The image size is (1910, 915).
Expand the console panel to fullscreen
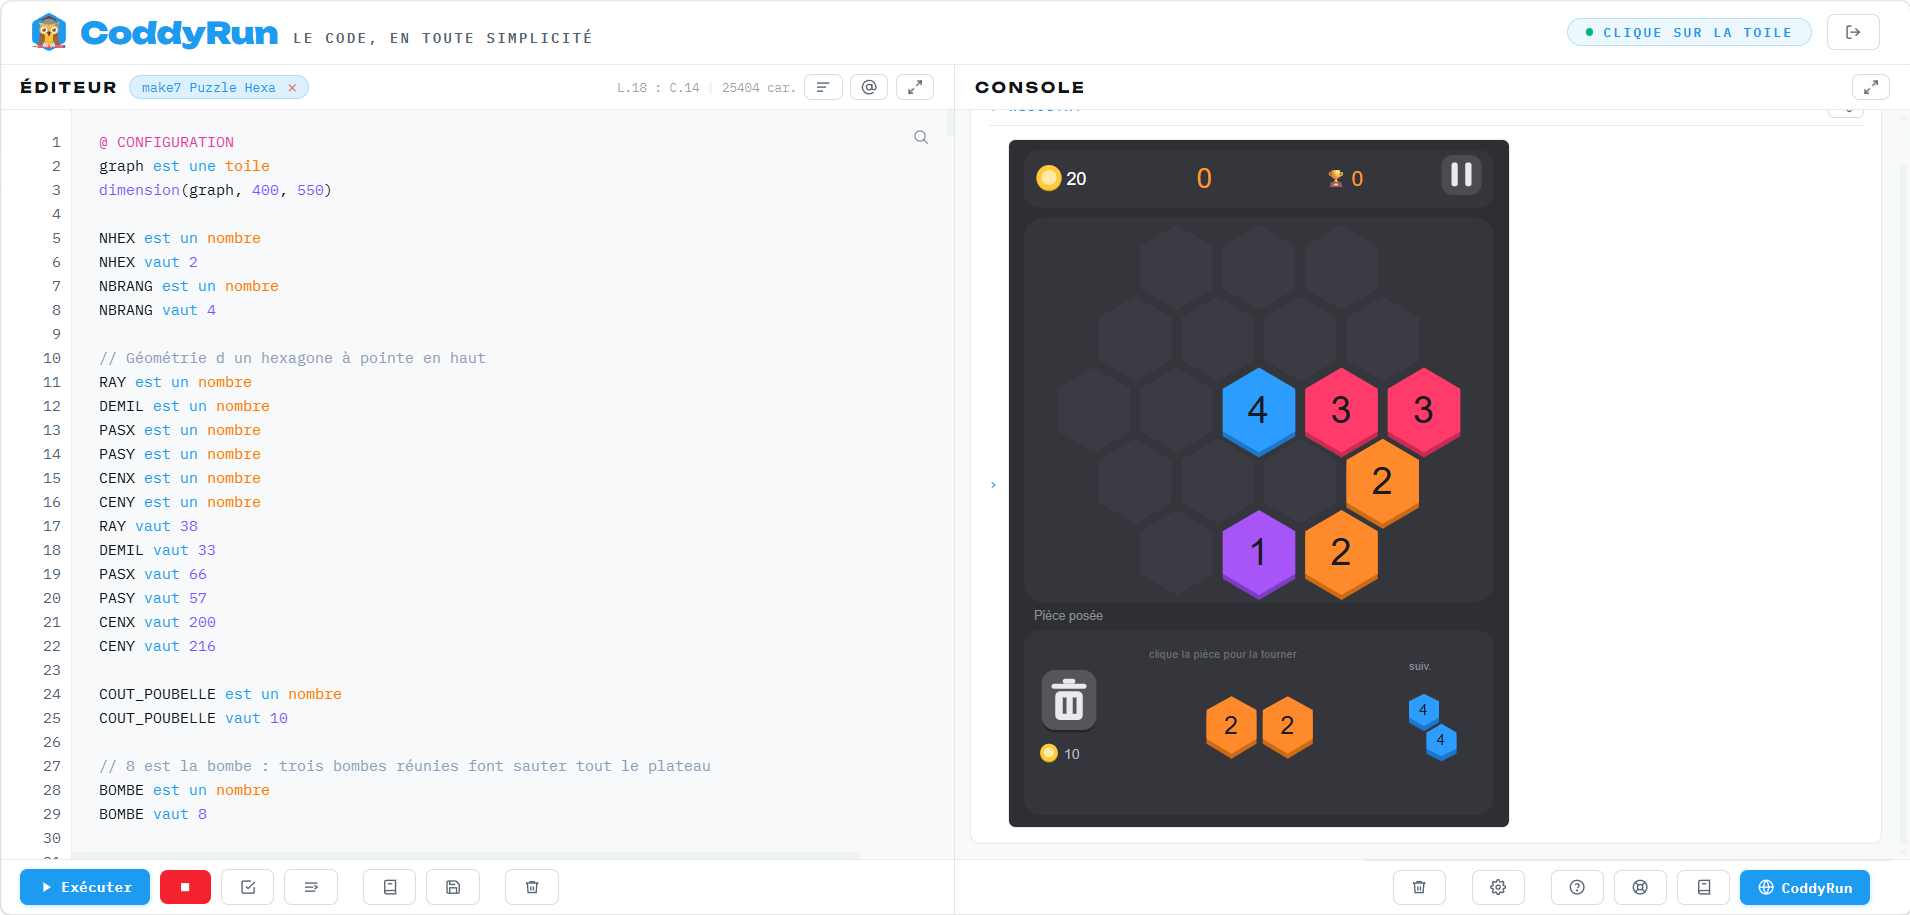(1871, 87)
